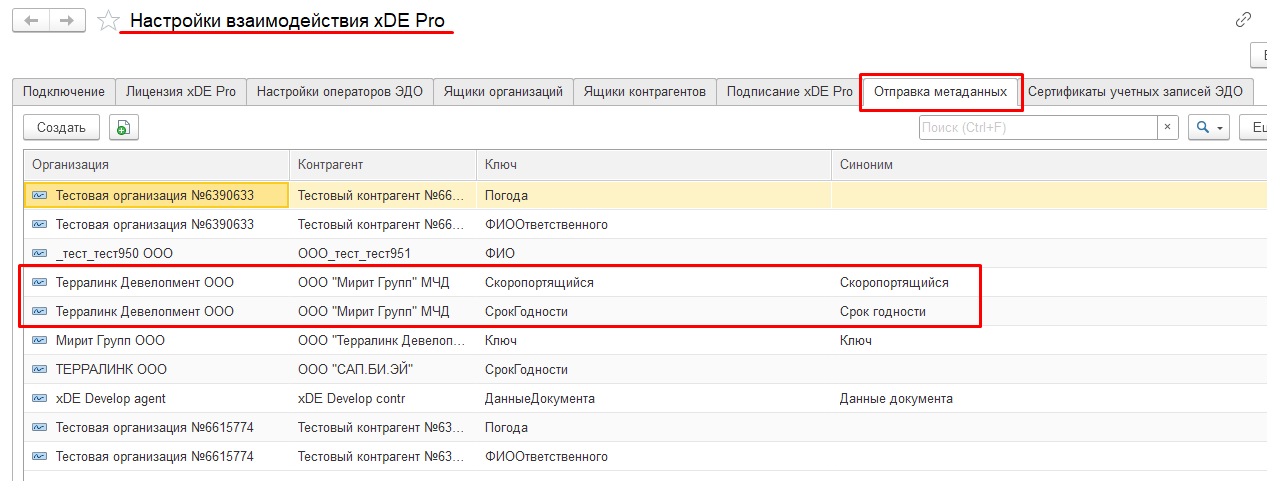Select СрокГодности key in ТЕРРАЛИНК ООО row
This screenshot has height=481, width=1267.
(x=654, y=369)
